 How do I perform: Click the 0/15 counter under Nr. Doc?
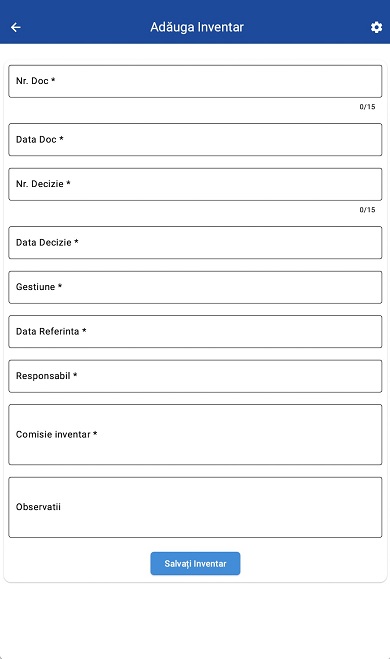coord(367,107)
